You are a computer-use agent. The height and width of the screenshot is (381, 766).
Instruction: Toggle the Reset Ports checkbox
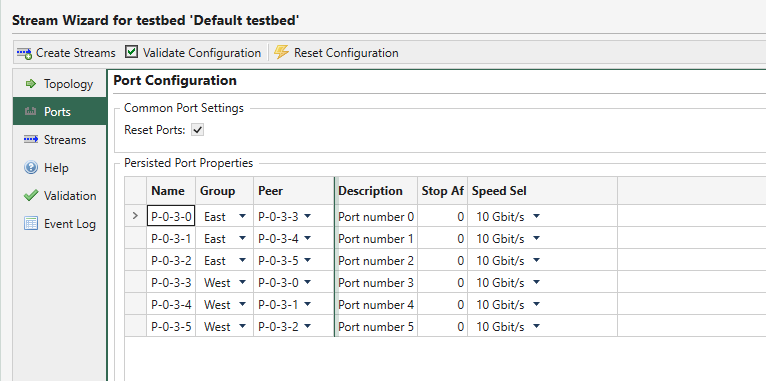197,130
